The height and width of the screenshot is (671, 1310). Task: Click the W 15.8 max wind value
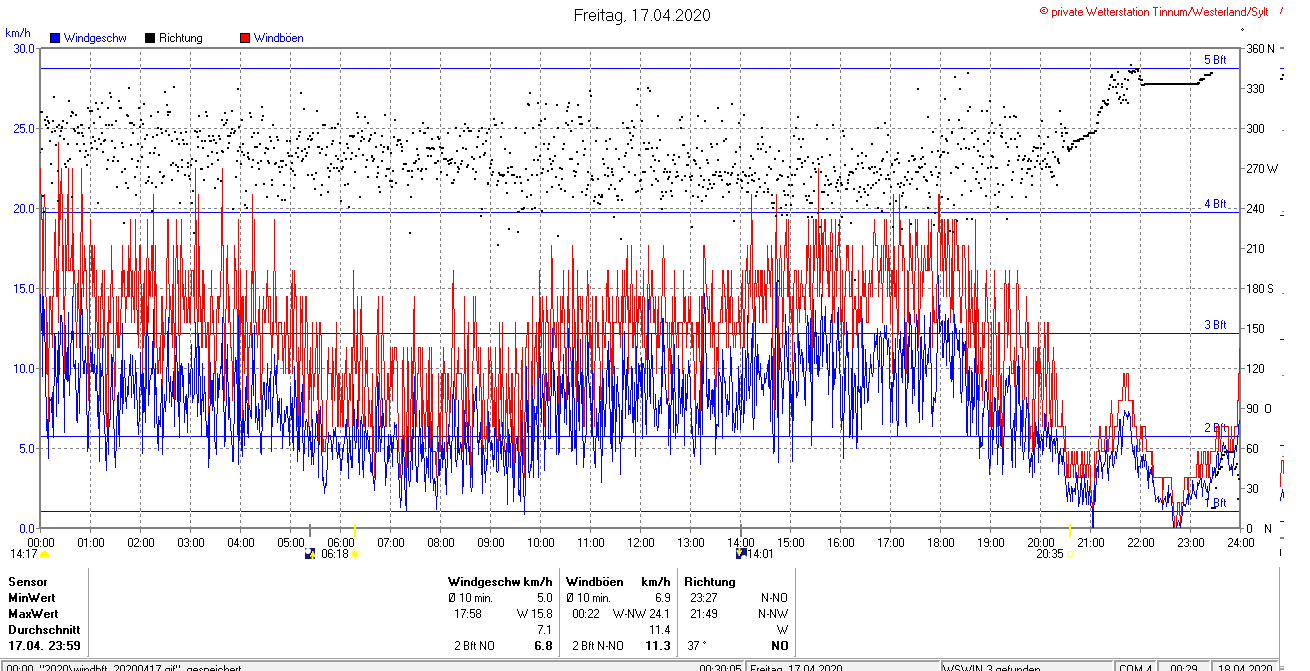tap(535, 614)
